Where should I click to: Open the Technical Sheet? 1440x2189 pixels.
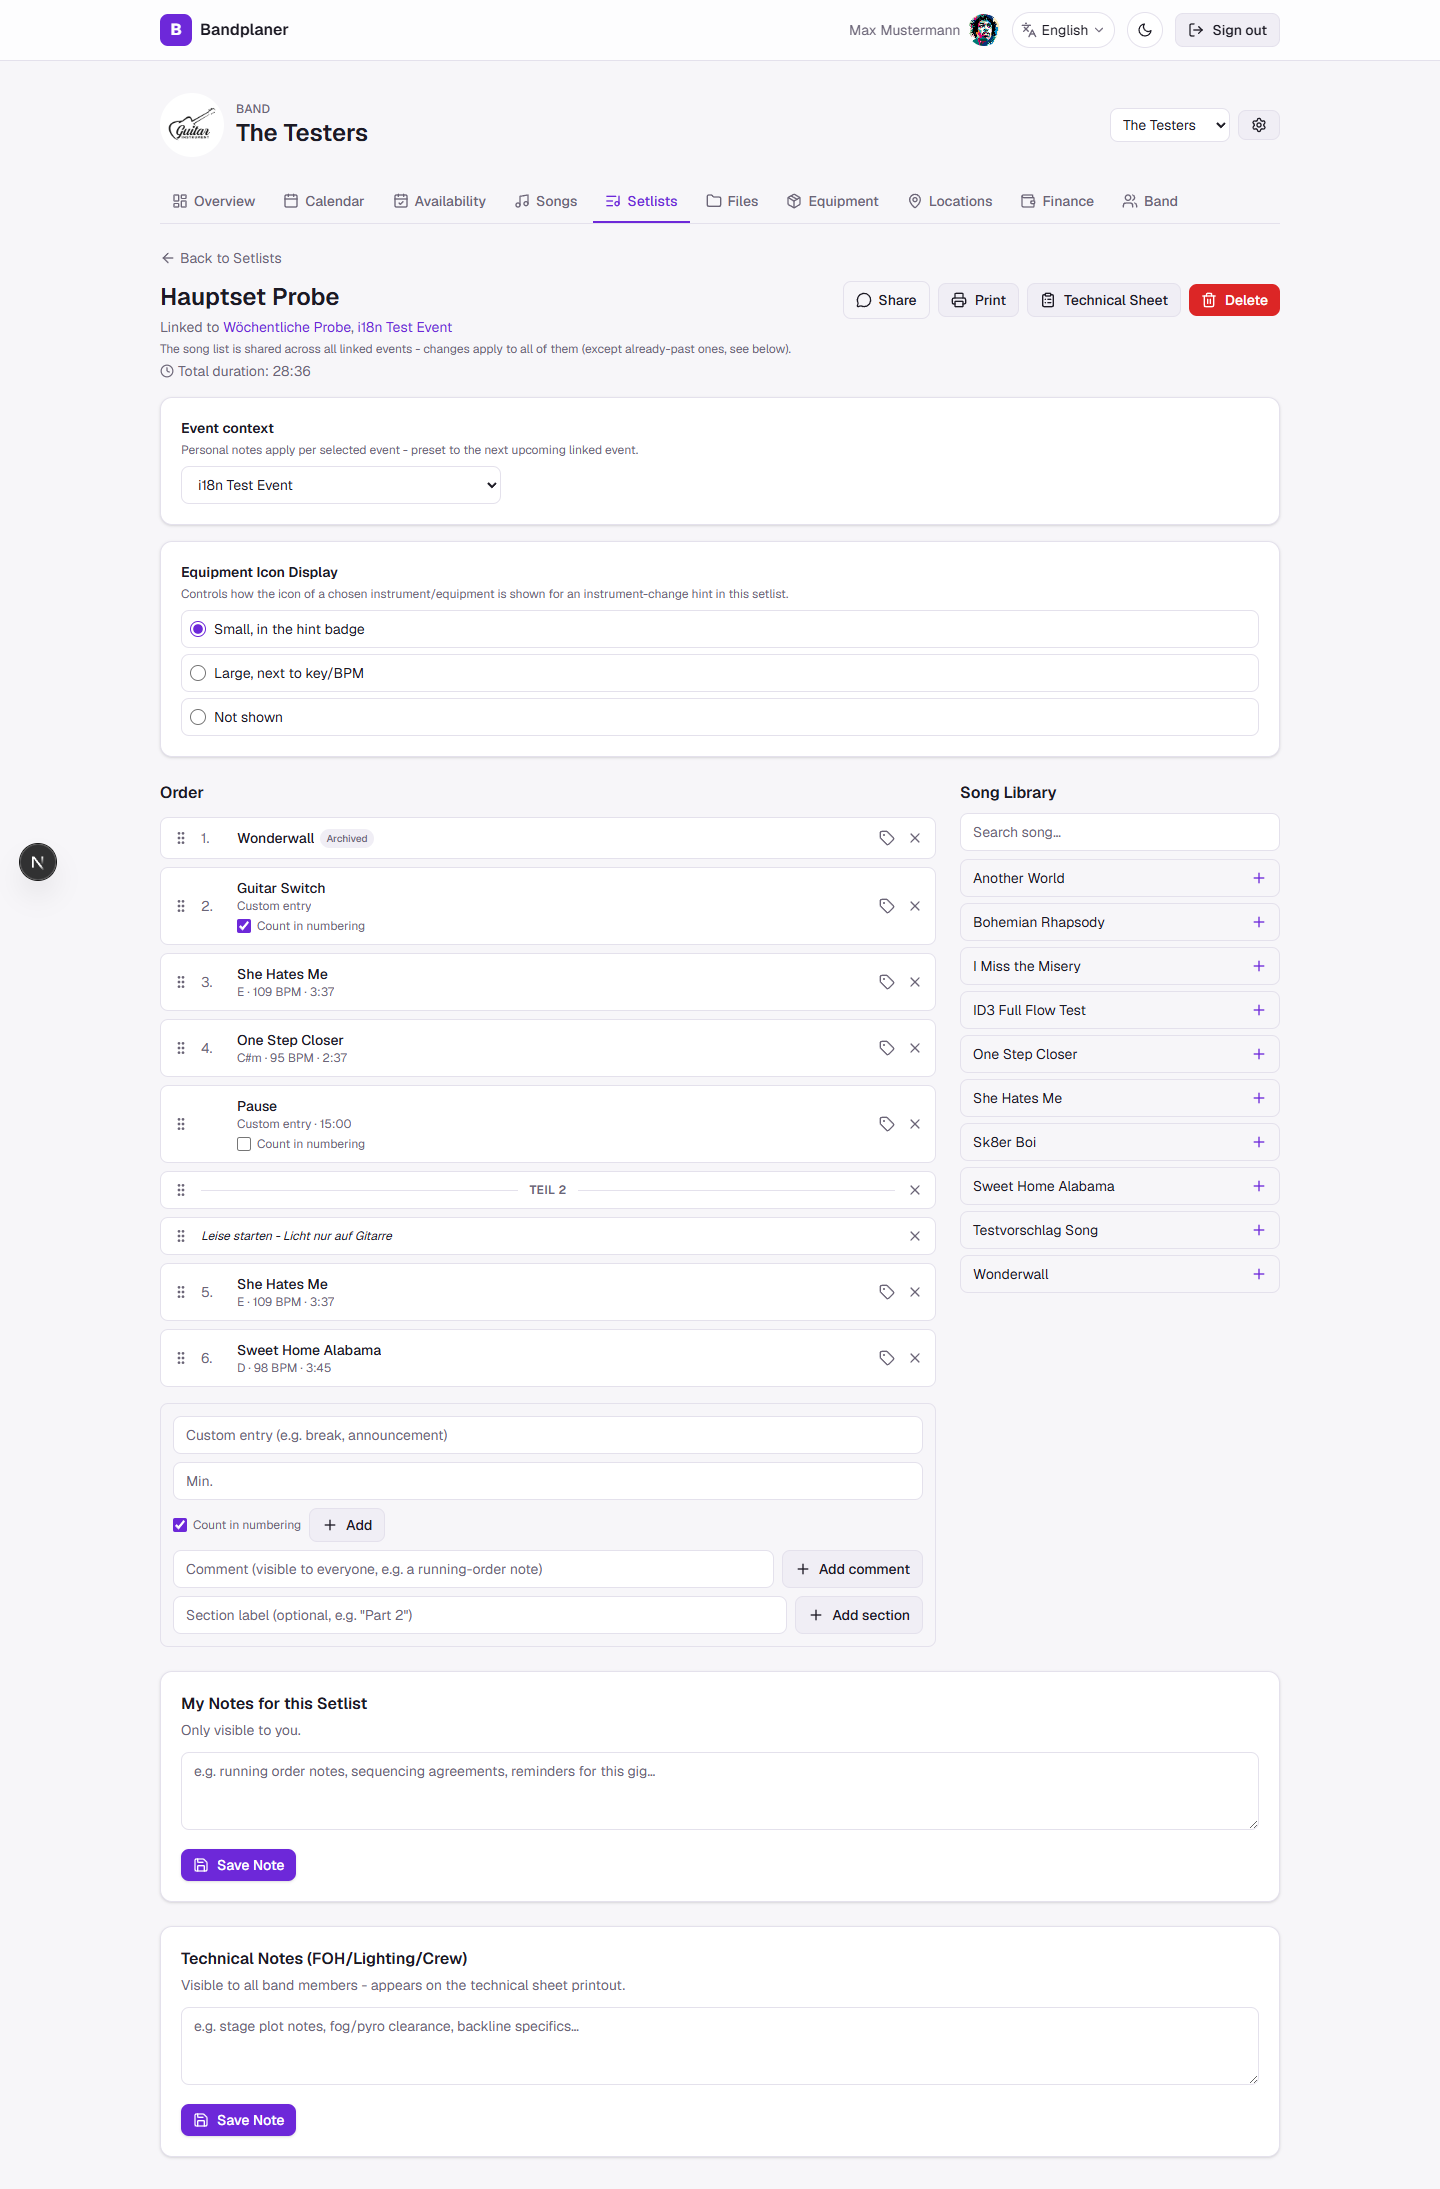[1104, 300]
